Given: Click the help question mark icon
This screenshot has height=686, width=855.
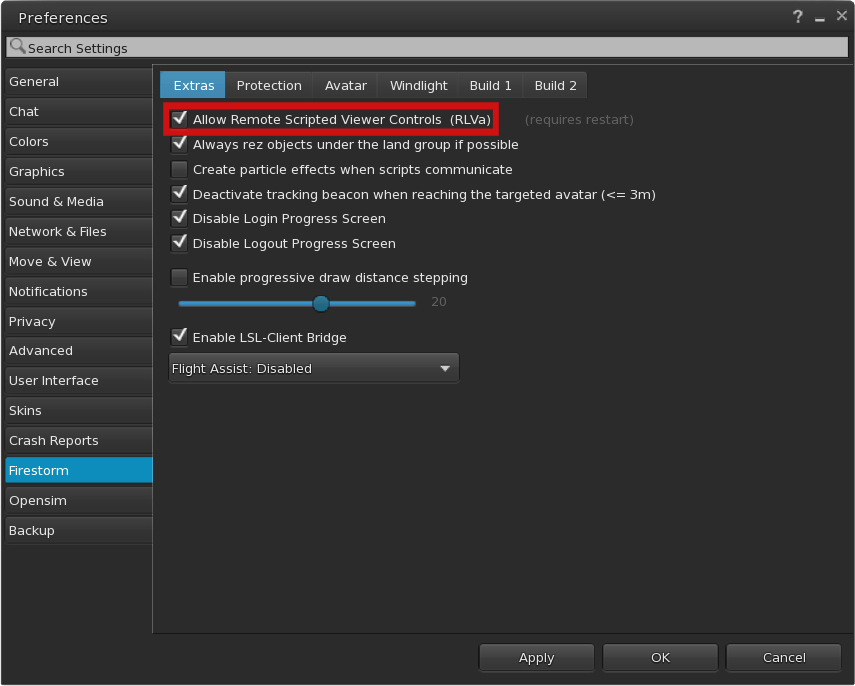Looking at the screenshot, I should point(798,17).
